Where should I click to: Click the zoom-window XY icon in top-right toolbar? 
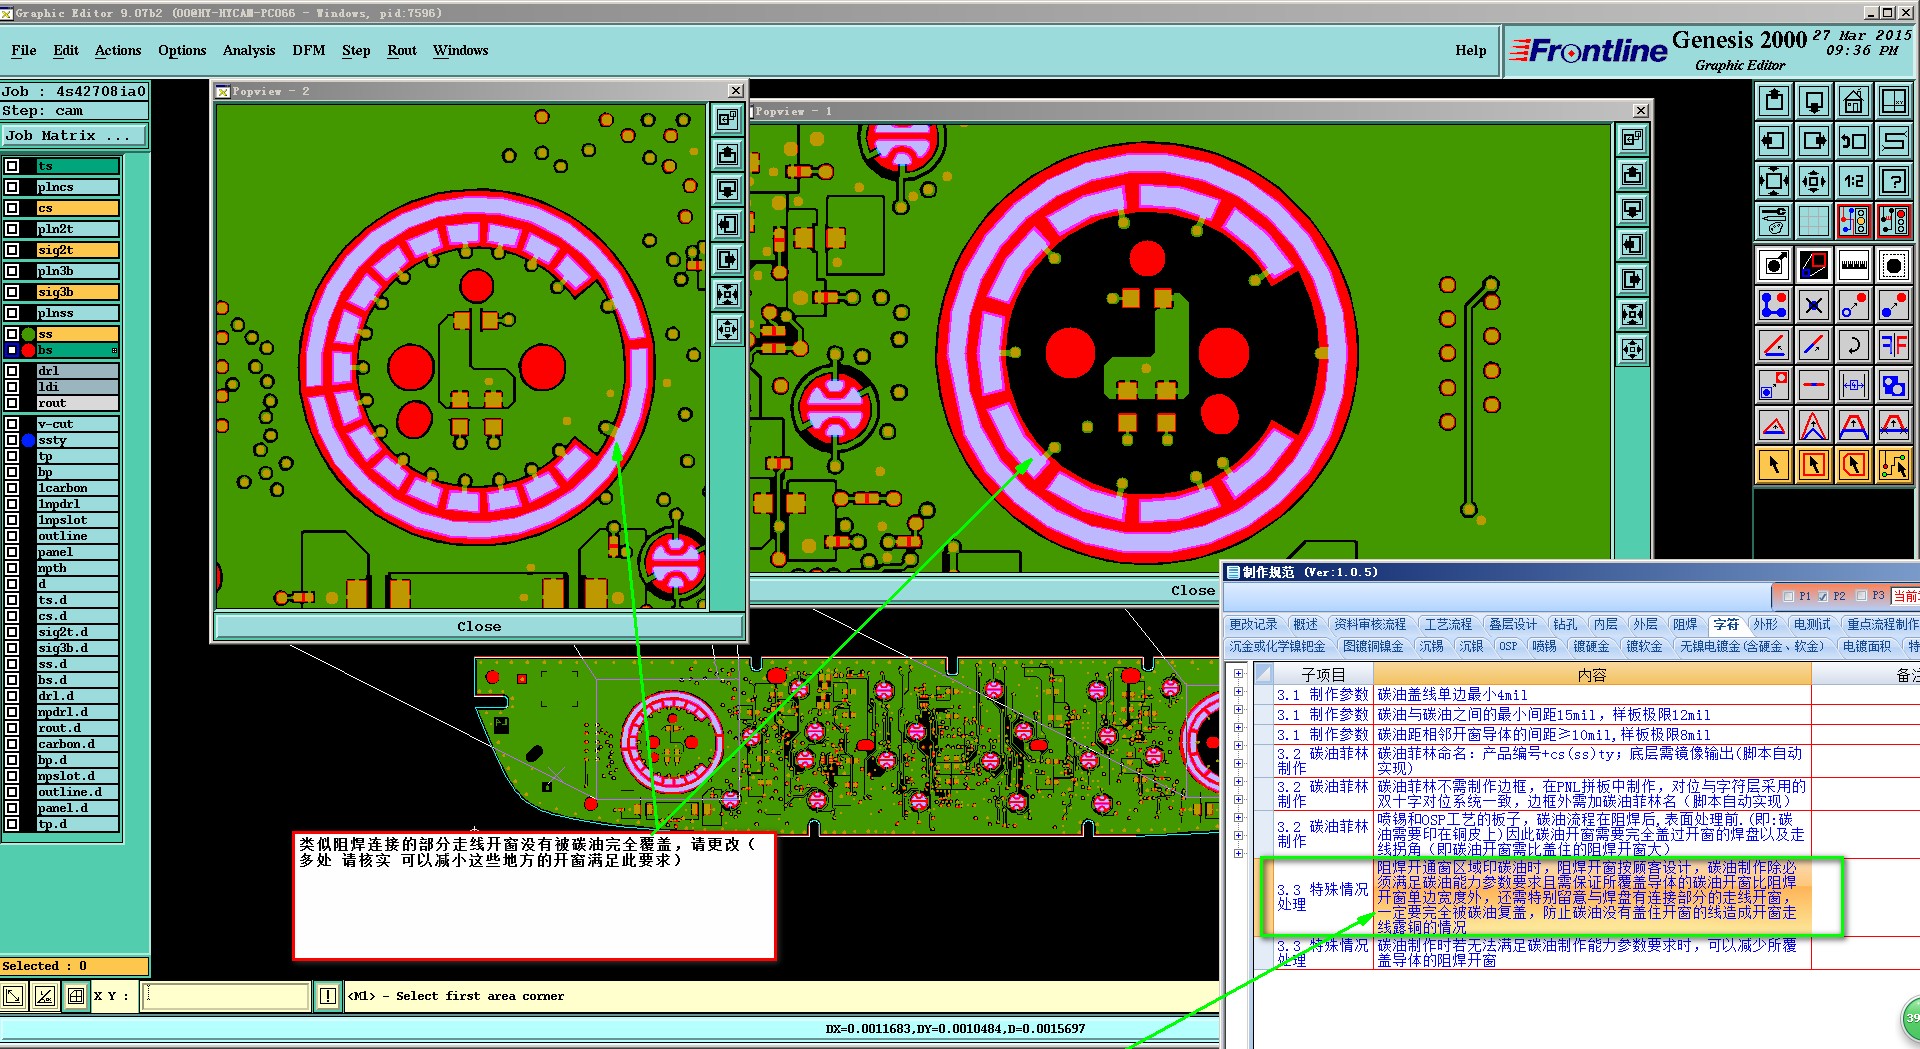1894,101
